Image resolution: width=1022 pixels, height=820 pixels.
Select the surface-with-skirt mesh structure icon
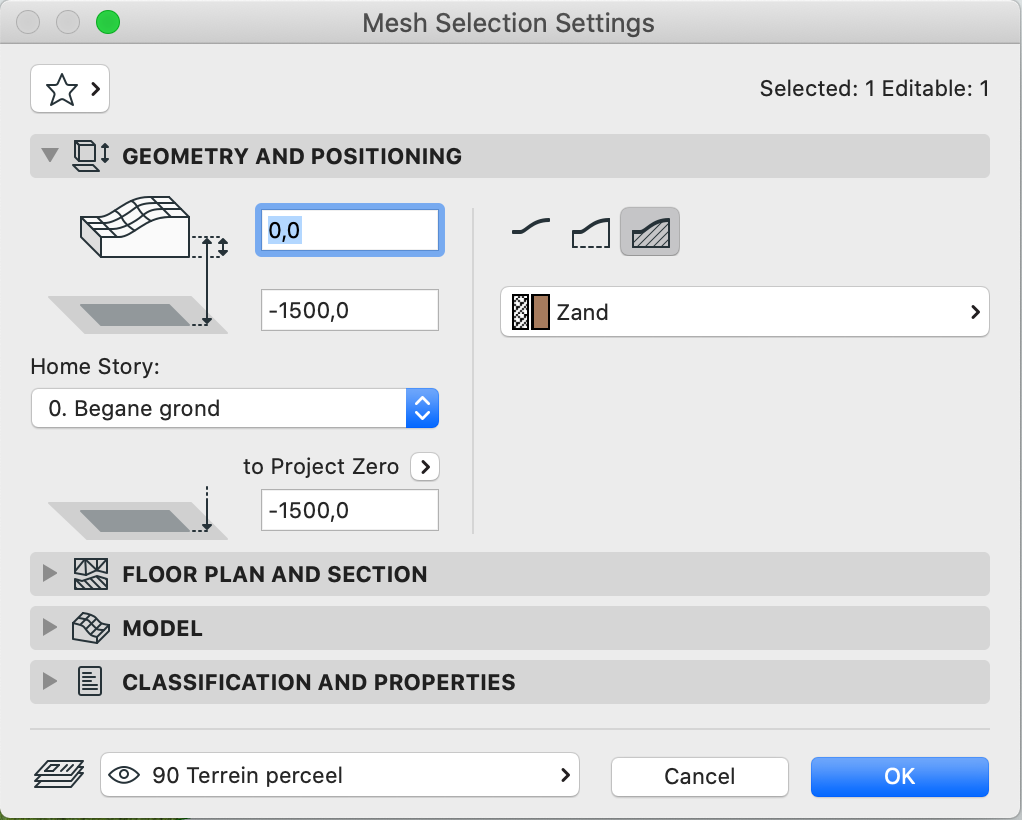591,231
